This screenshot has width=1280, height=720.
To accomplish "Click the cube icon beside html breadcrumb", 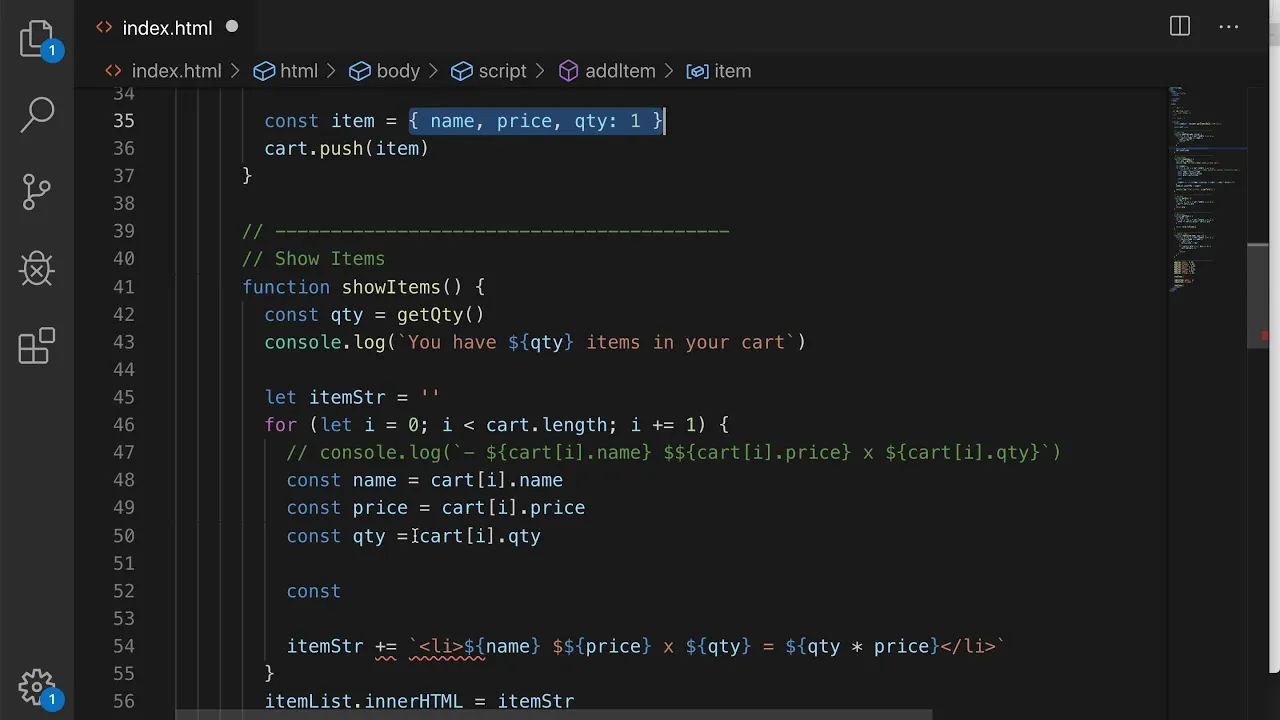I will (x=264, y=71).
